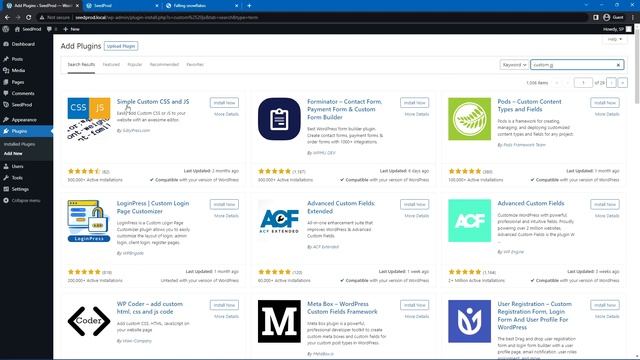The width and height of the screenshot is (640, 360).
Task: Install Advanced Custom Fields Extended
Action: 414,204
